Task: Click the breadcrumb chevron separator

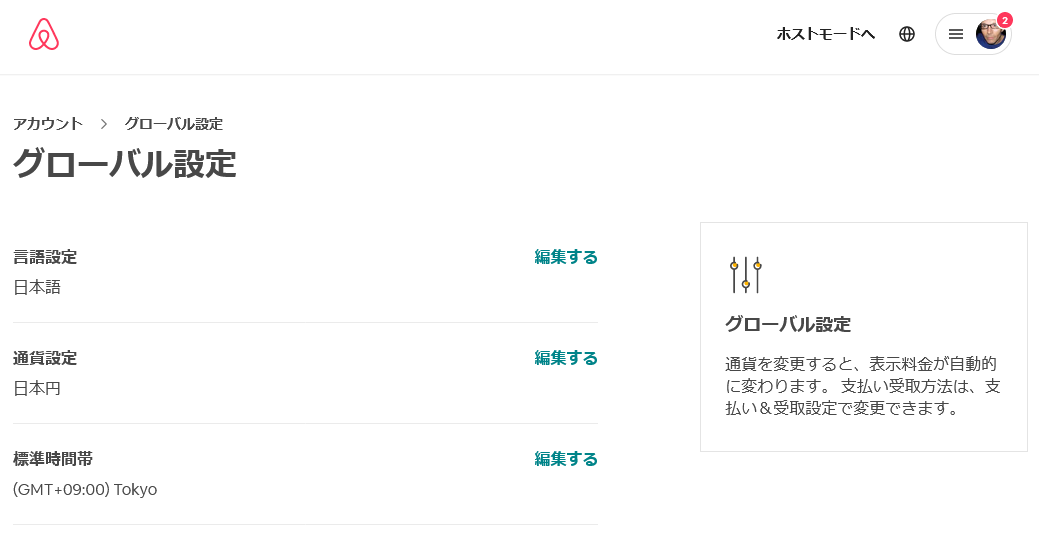Action: (103, 124)
